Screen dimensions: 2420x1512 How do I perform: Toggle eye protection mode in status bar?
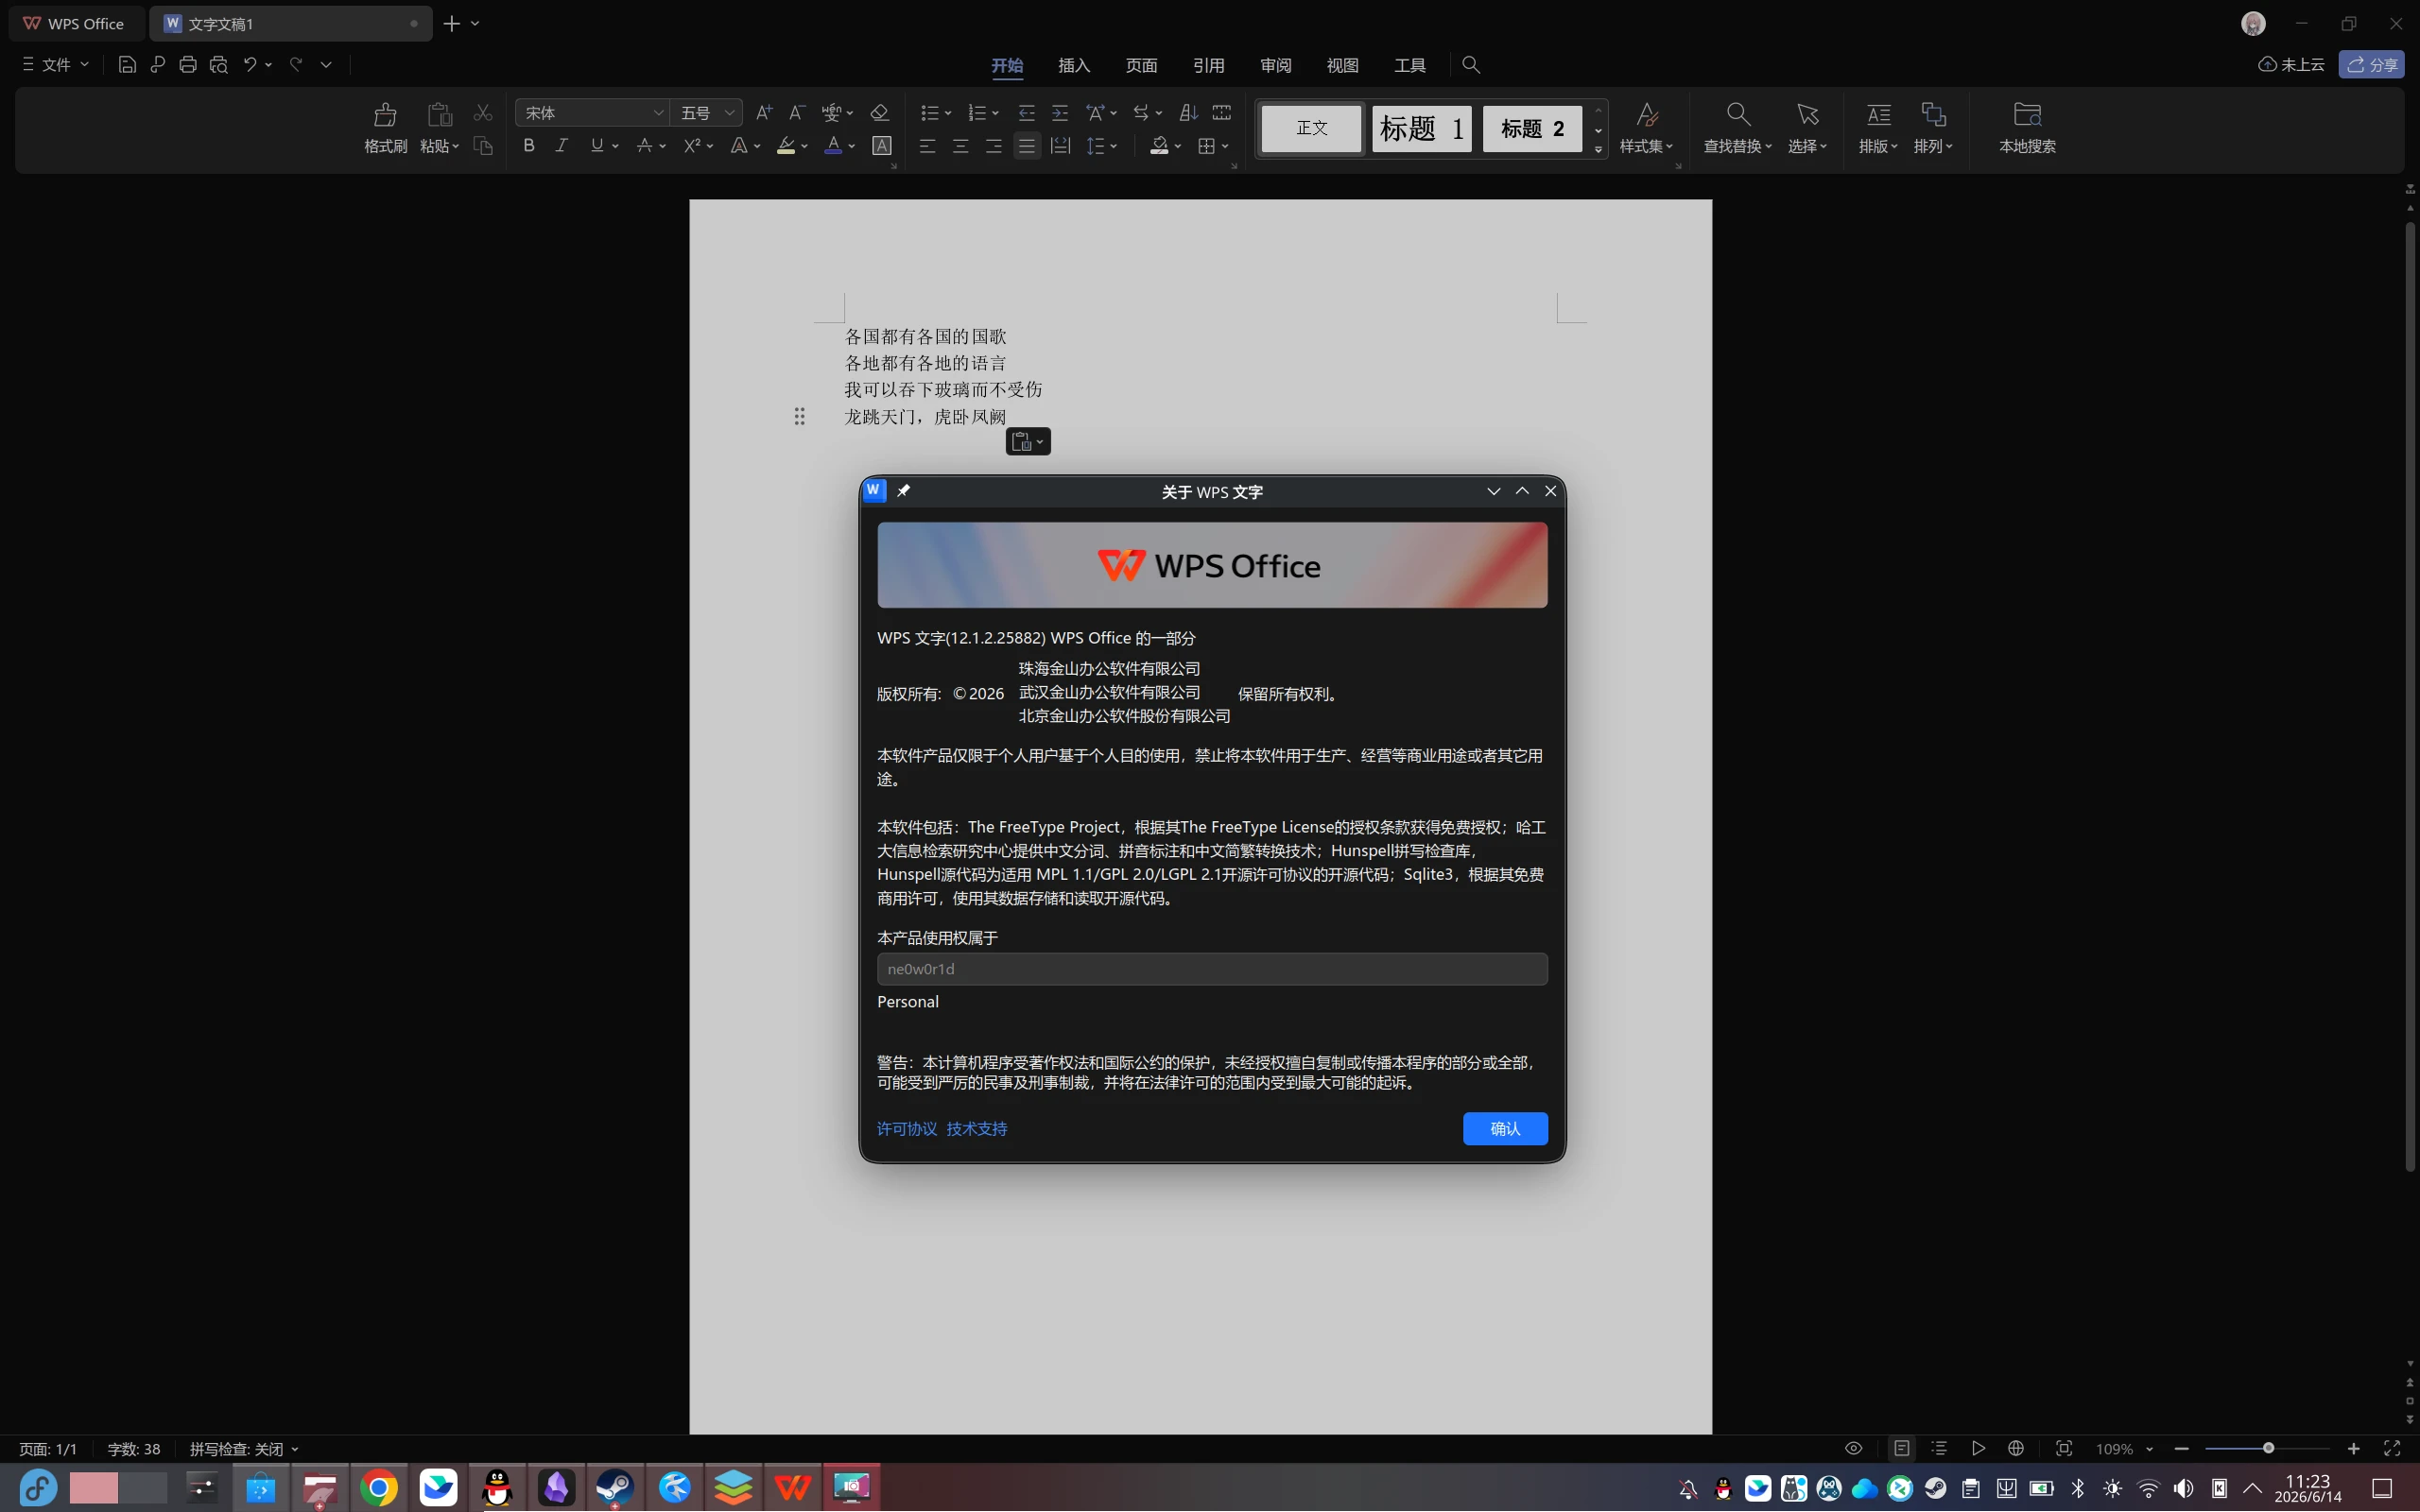tap(1853, 1449)
